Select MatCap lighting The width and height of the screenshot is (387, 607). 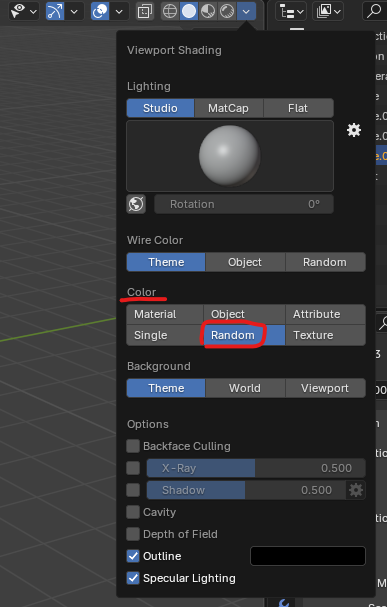pyautogui.click(x=228, y=108)
